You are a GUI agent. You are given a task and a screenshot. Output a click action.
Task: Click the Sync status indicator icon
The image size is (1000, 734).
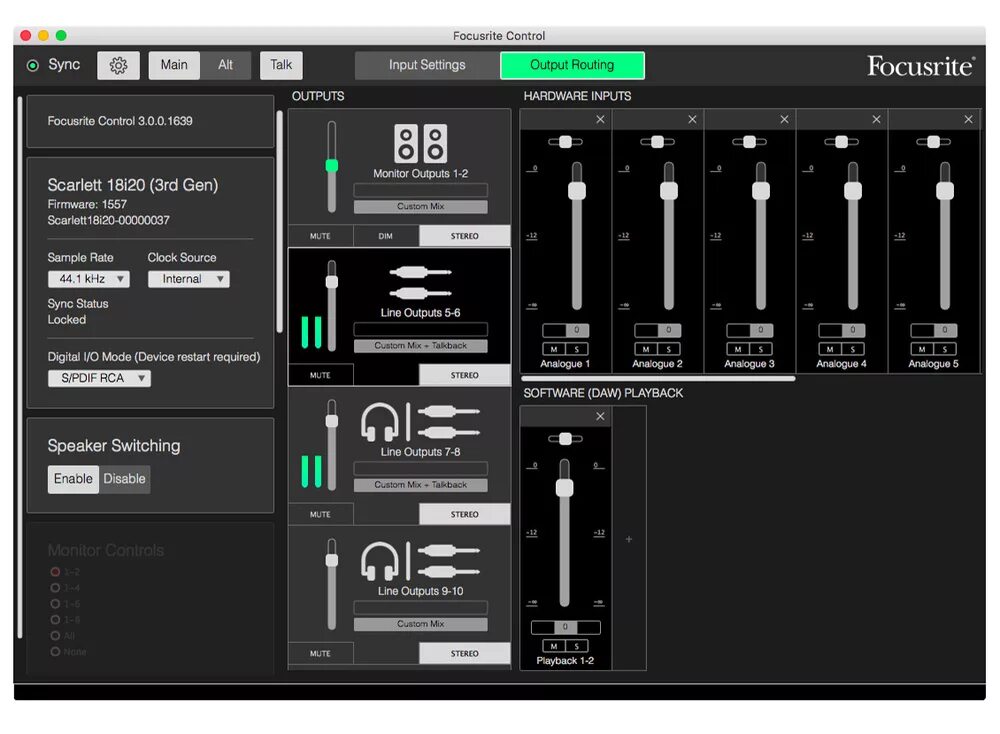click(33, 65)
